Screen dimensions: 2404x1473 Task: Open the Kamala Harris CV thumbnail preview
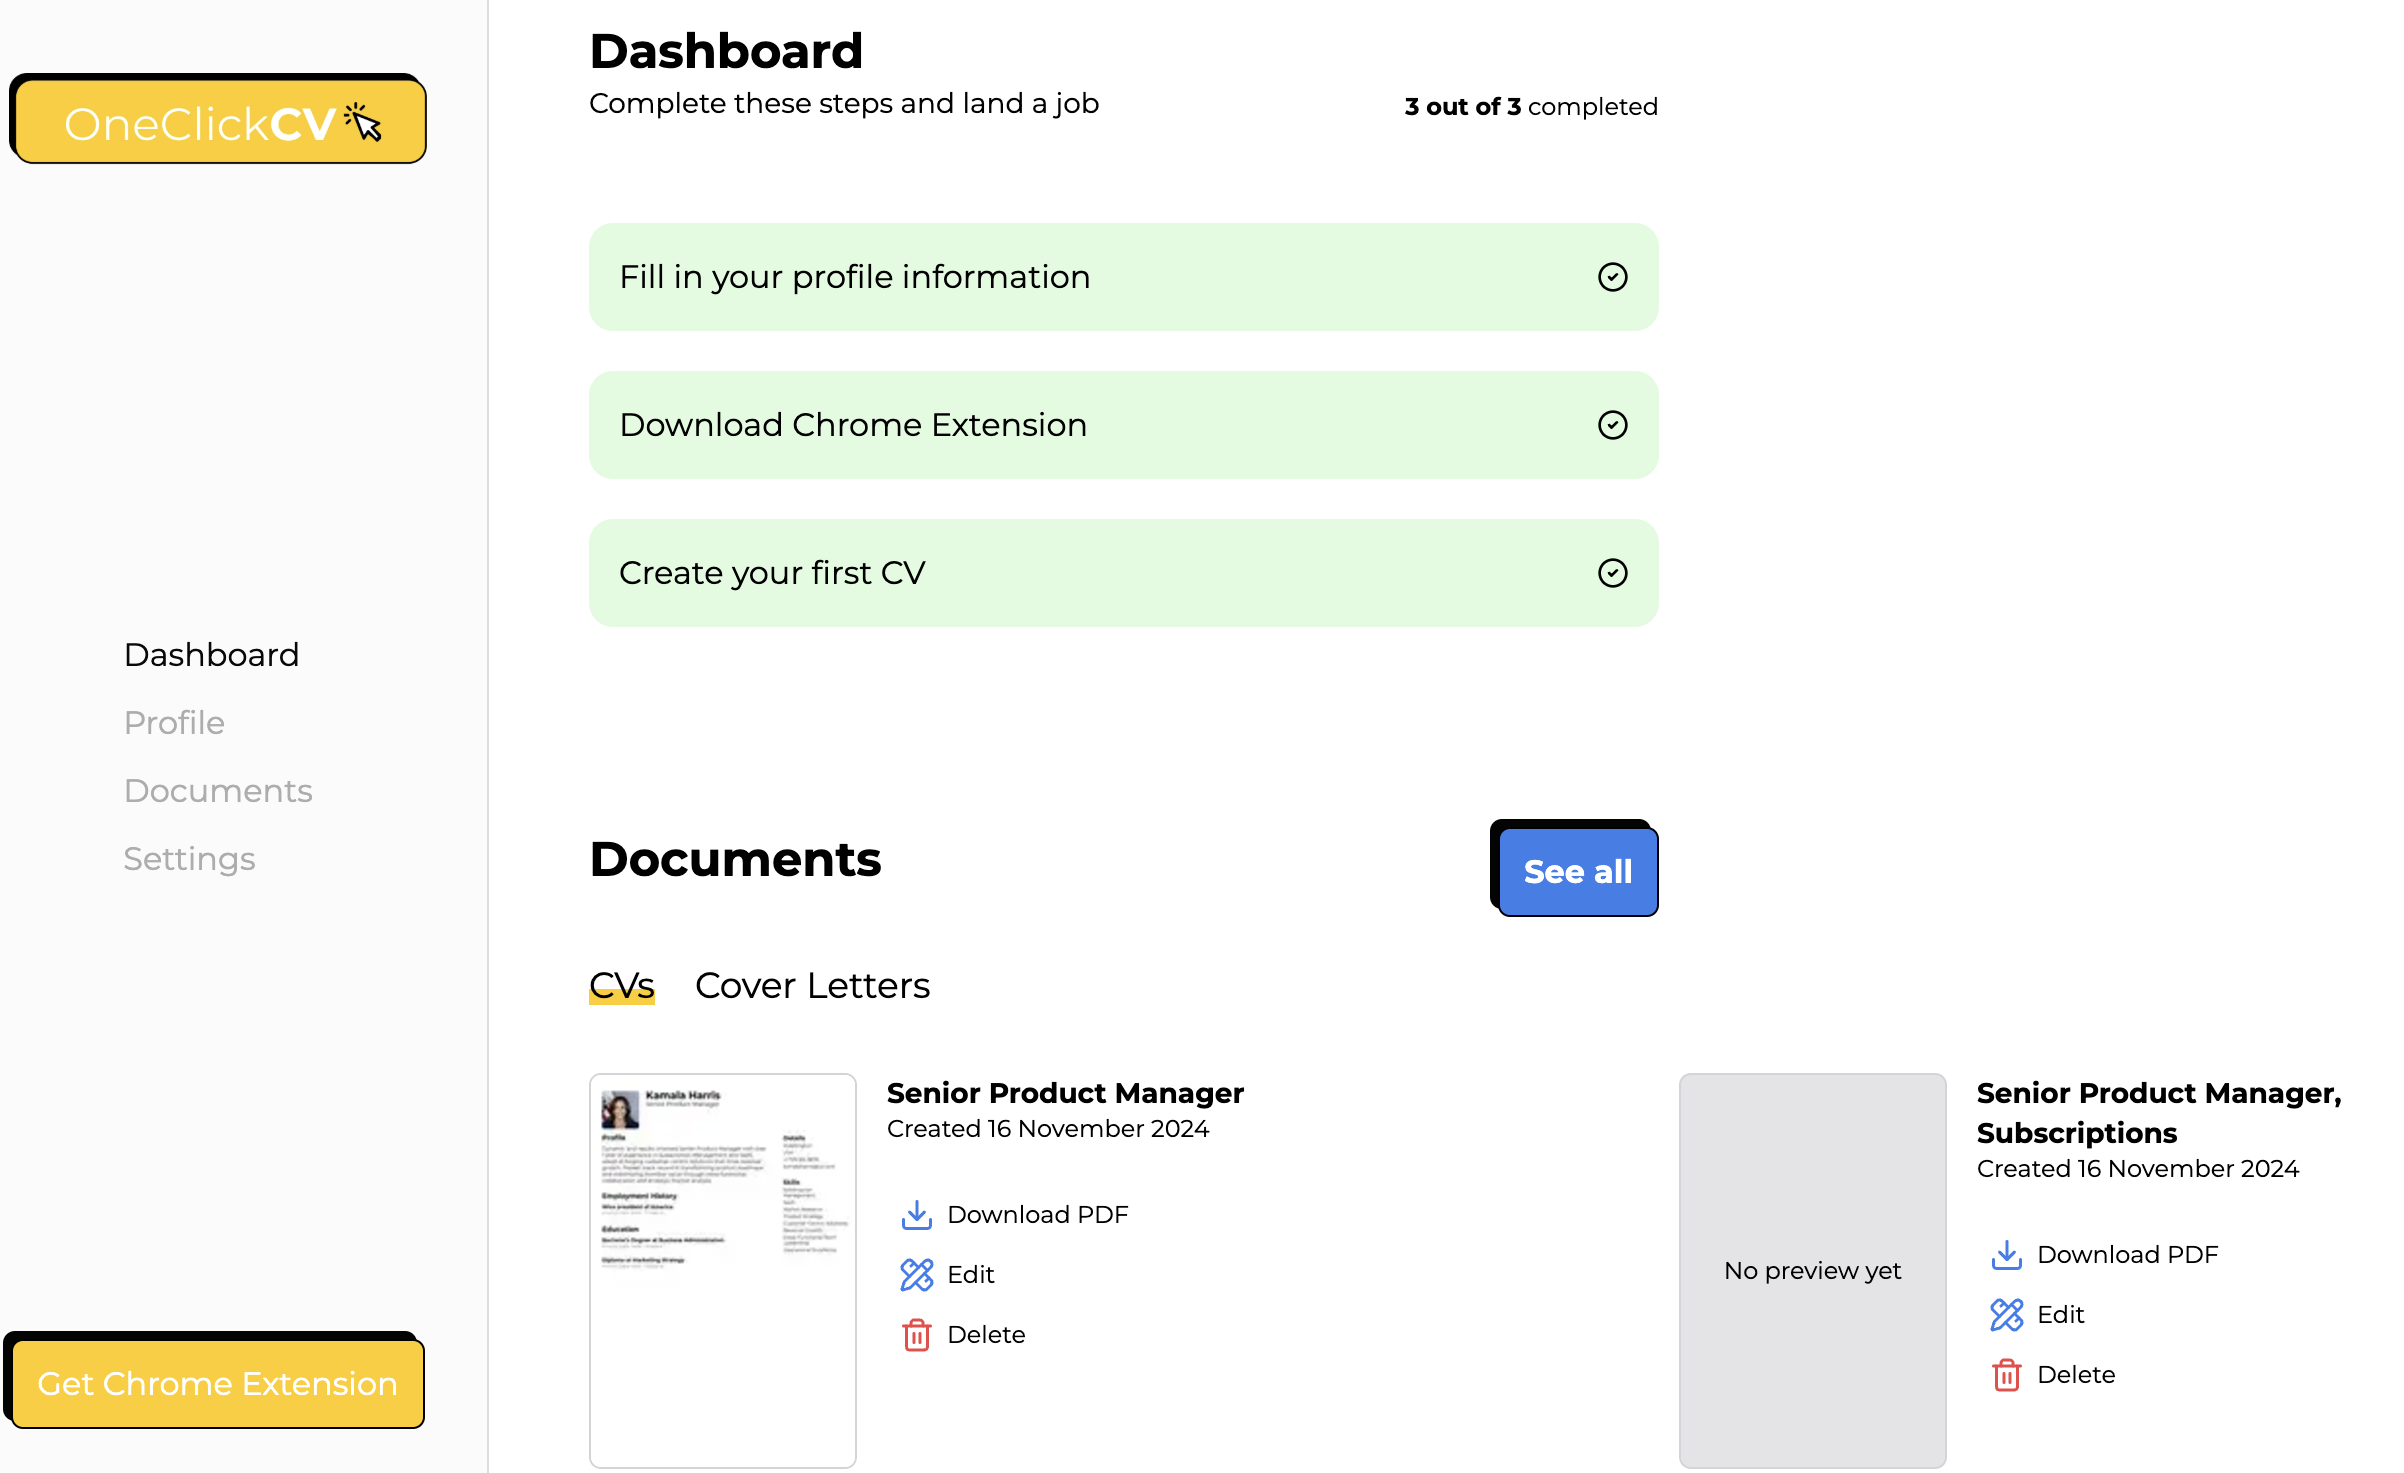pos(722,1270)
